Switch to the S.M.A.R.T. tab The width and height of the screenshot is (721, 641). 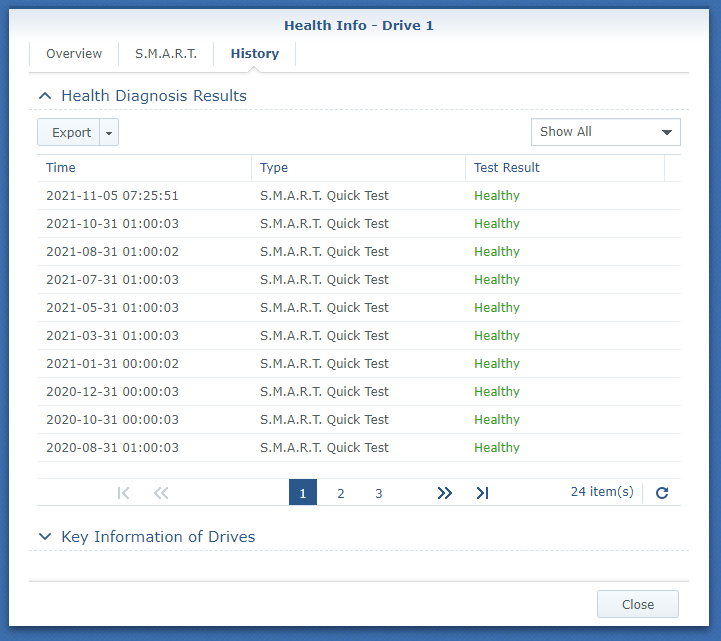pos(166,54)
